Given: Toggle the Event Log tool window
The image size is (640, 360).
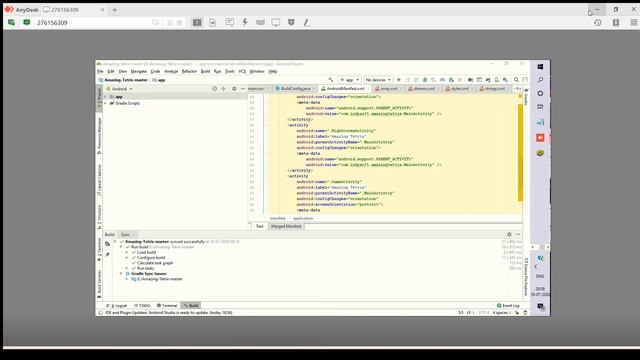Looking at the screenshot, I should 508,305.
